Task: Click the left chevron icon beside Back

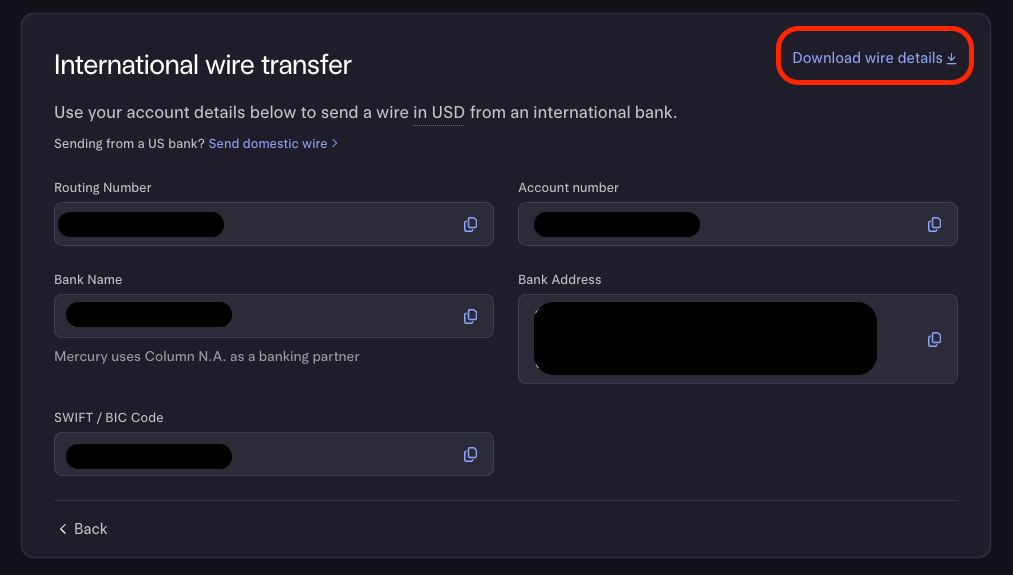Action: coord(63,529)
